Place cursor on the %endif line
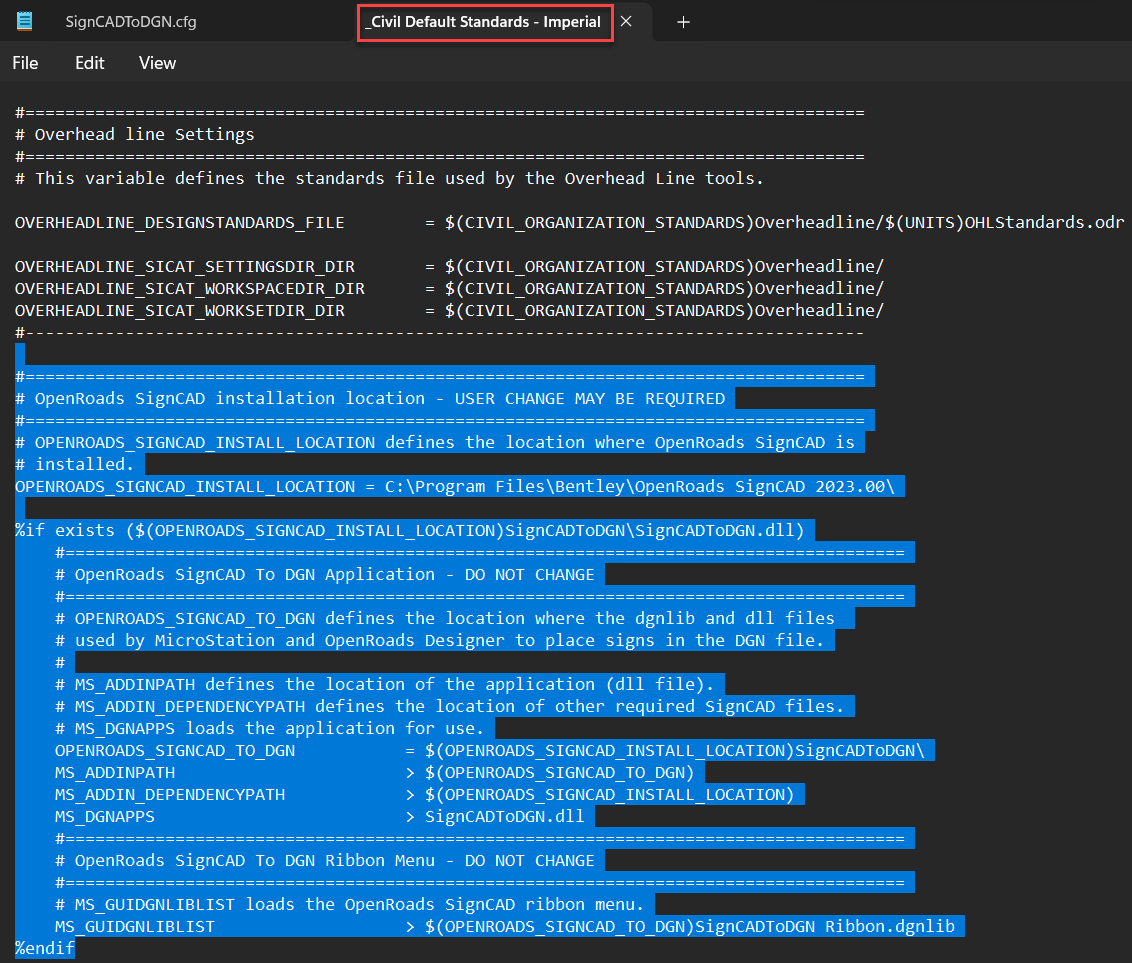Viewport: 1132px width, 963px height. click(x=45, y=948)
